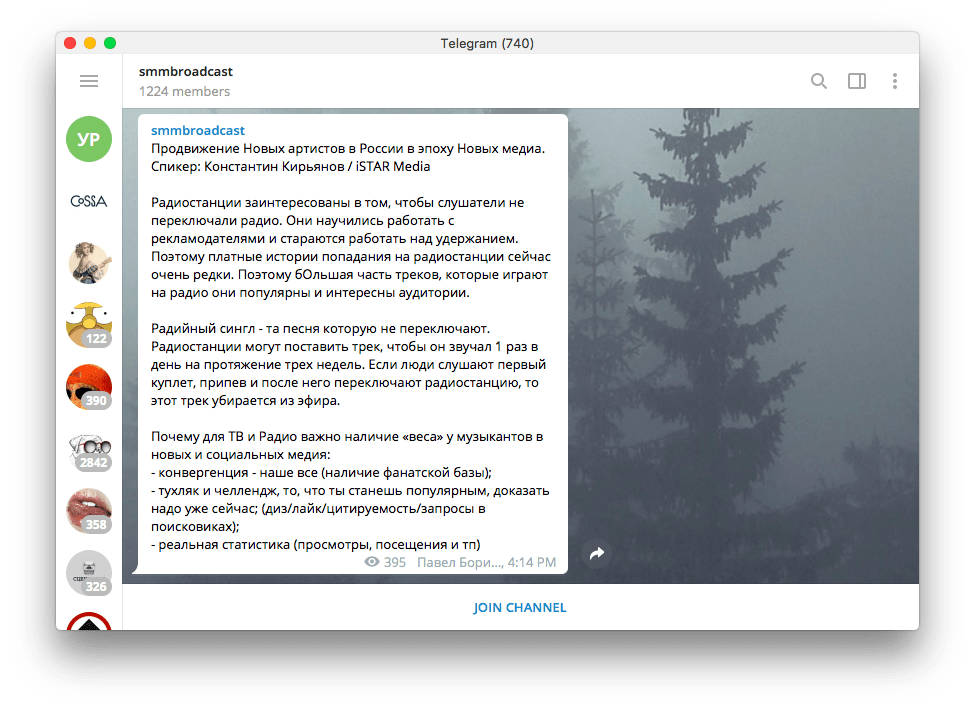
Task: Open the cut-off red circle avatar chat
Action: coord(89,621)
